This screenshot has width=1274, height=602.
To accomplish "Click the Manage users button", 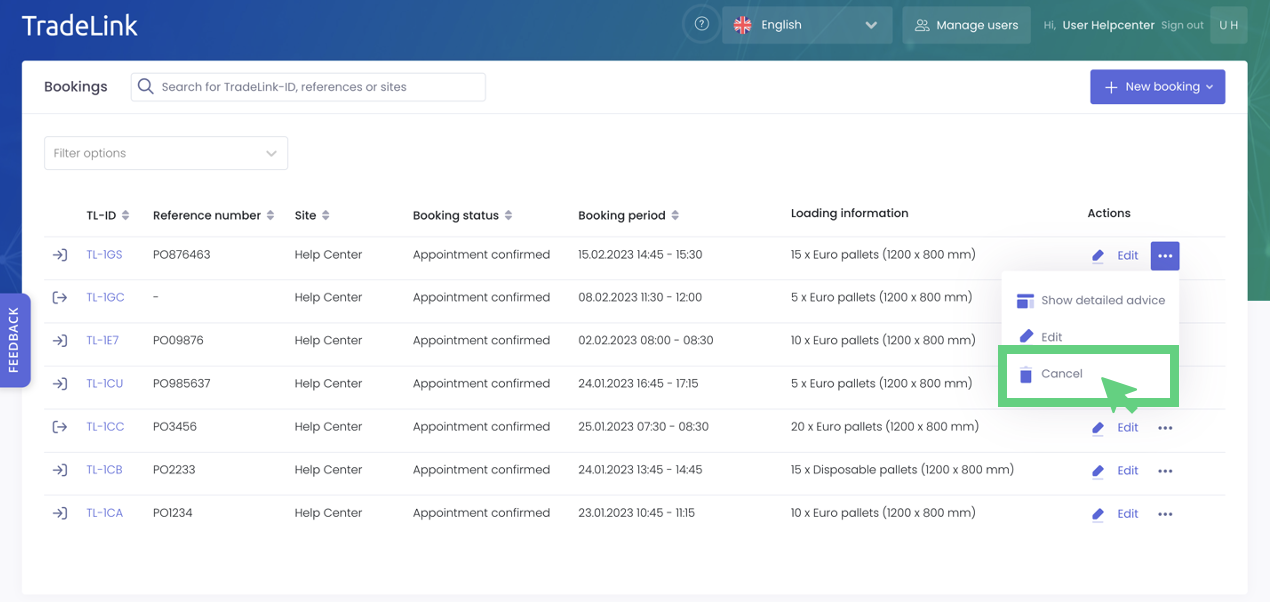I will [966, 25].
